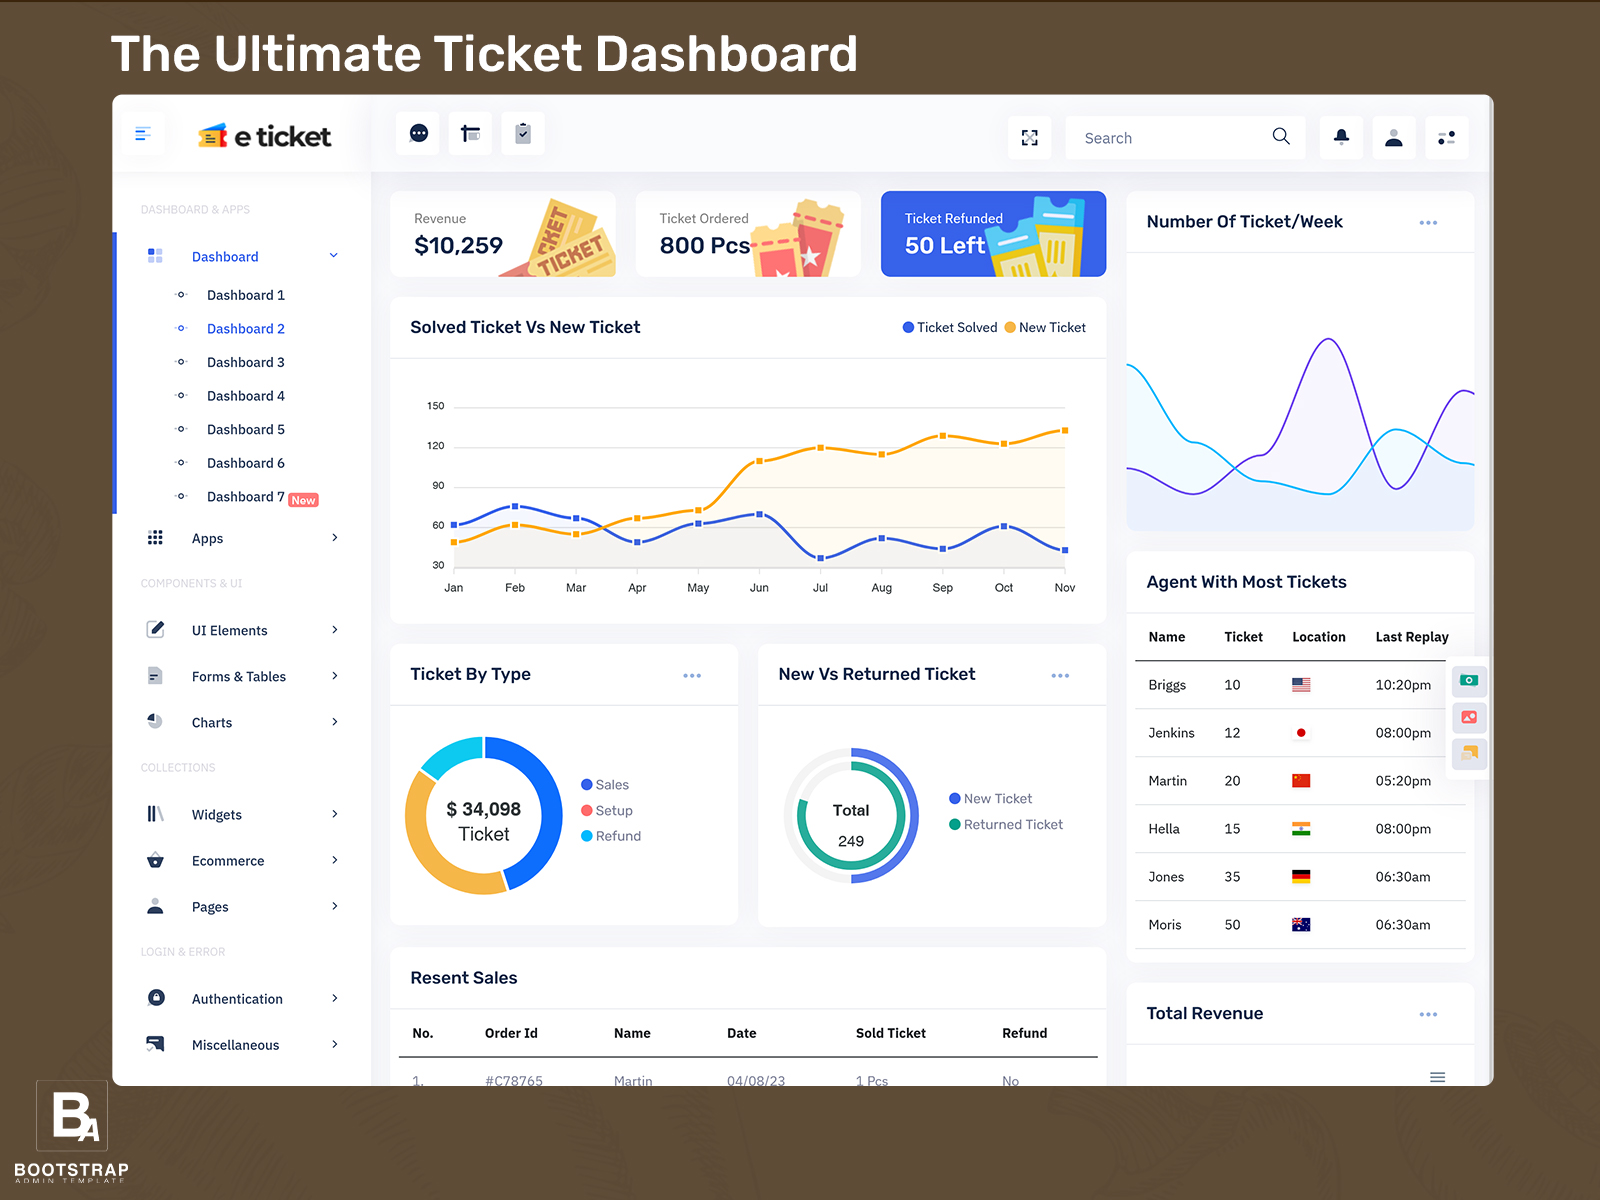Click the search magnifier icon

pos(1281,137)
